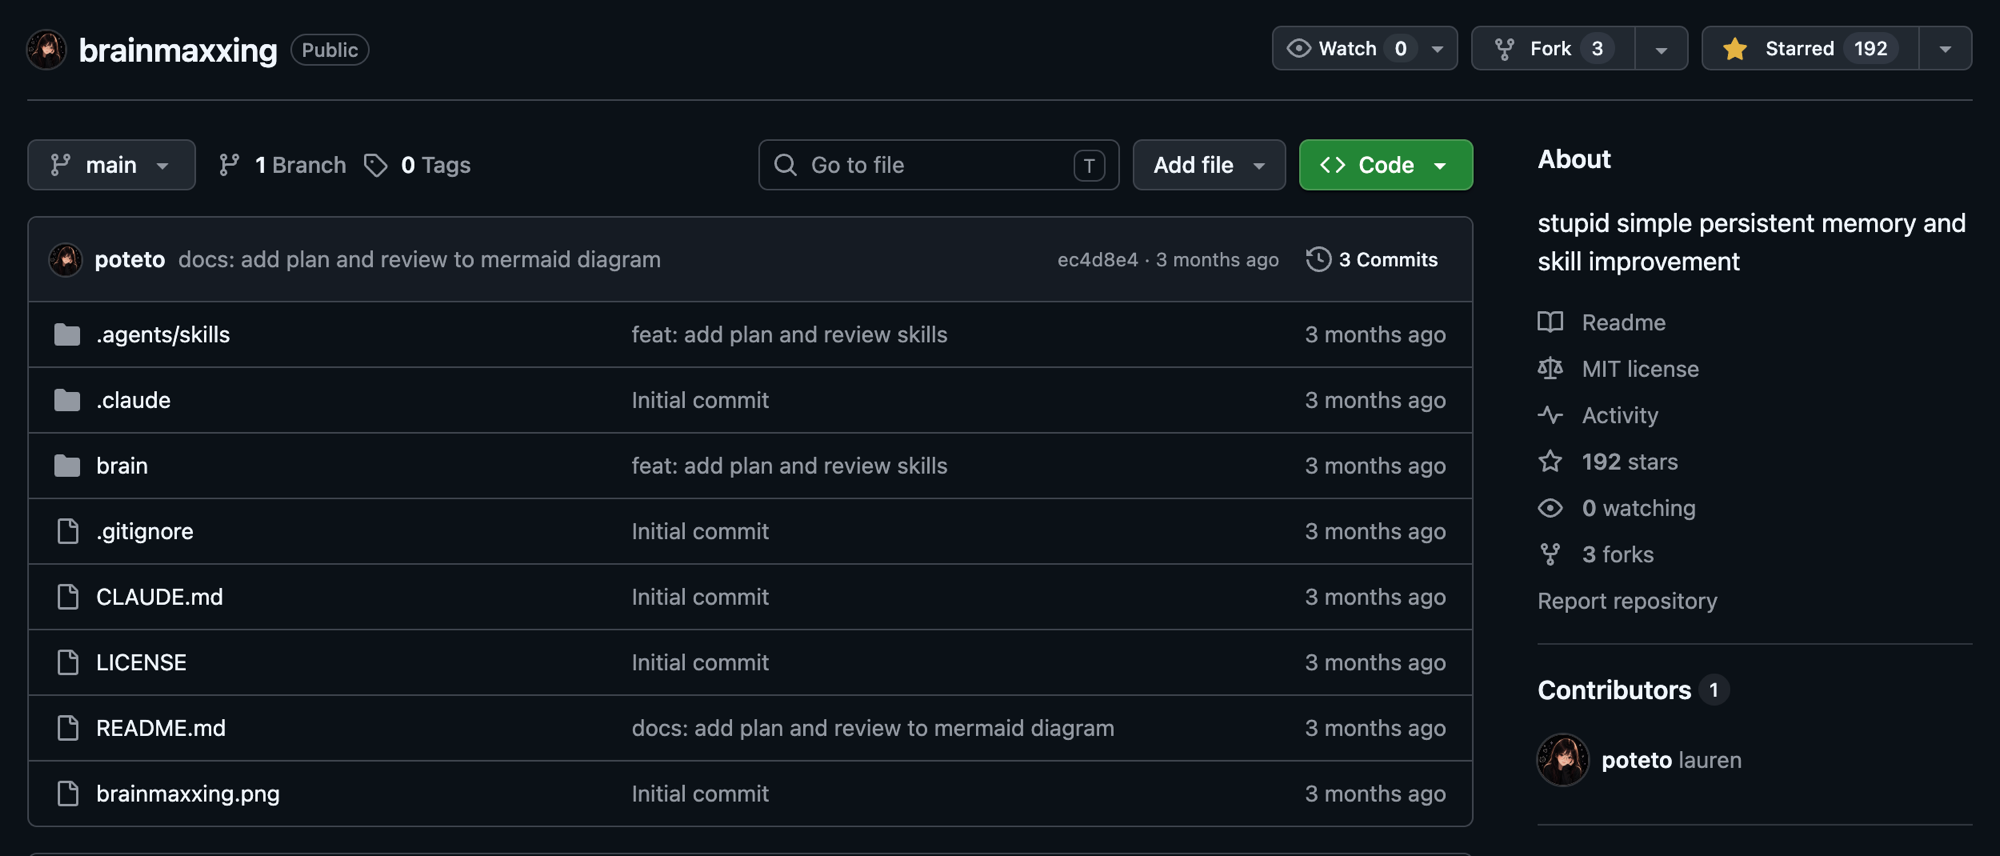Click the eye icon beside 0 watching
Screen dimensions: 2000x856
[1550, 508]
